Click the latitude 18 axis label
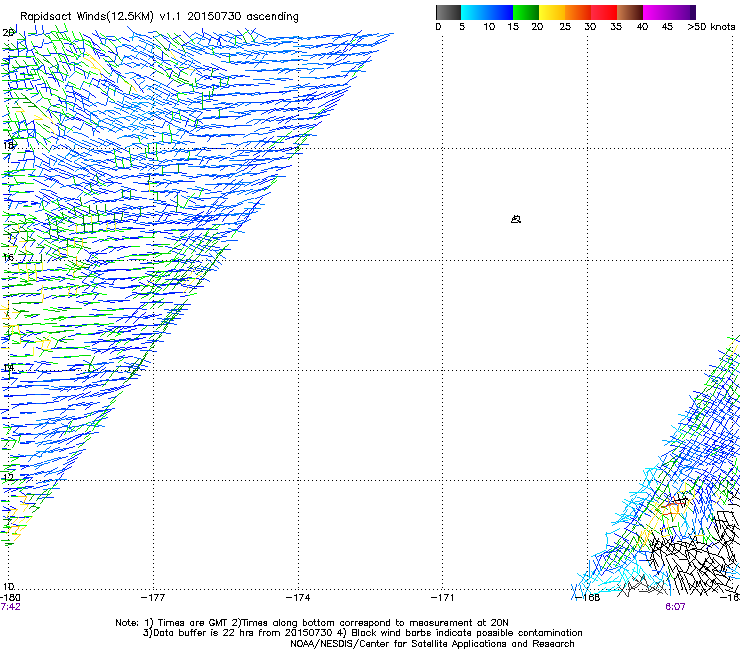The height and width of the screenshot is (650, 740). [8, 145]
